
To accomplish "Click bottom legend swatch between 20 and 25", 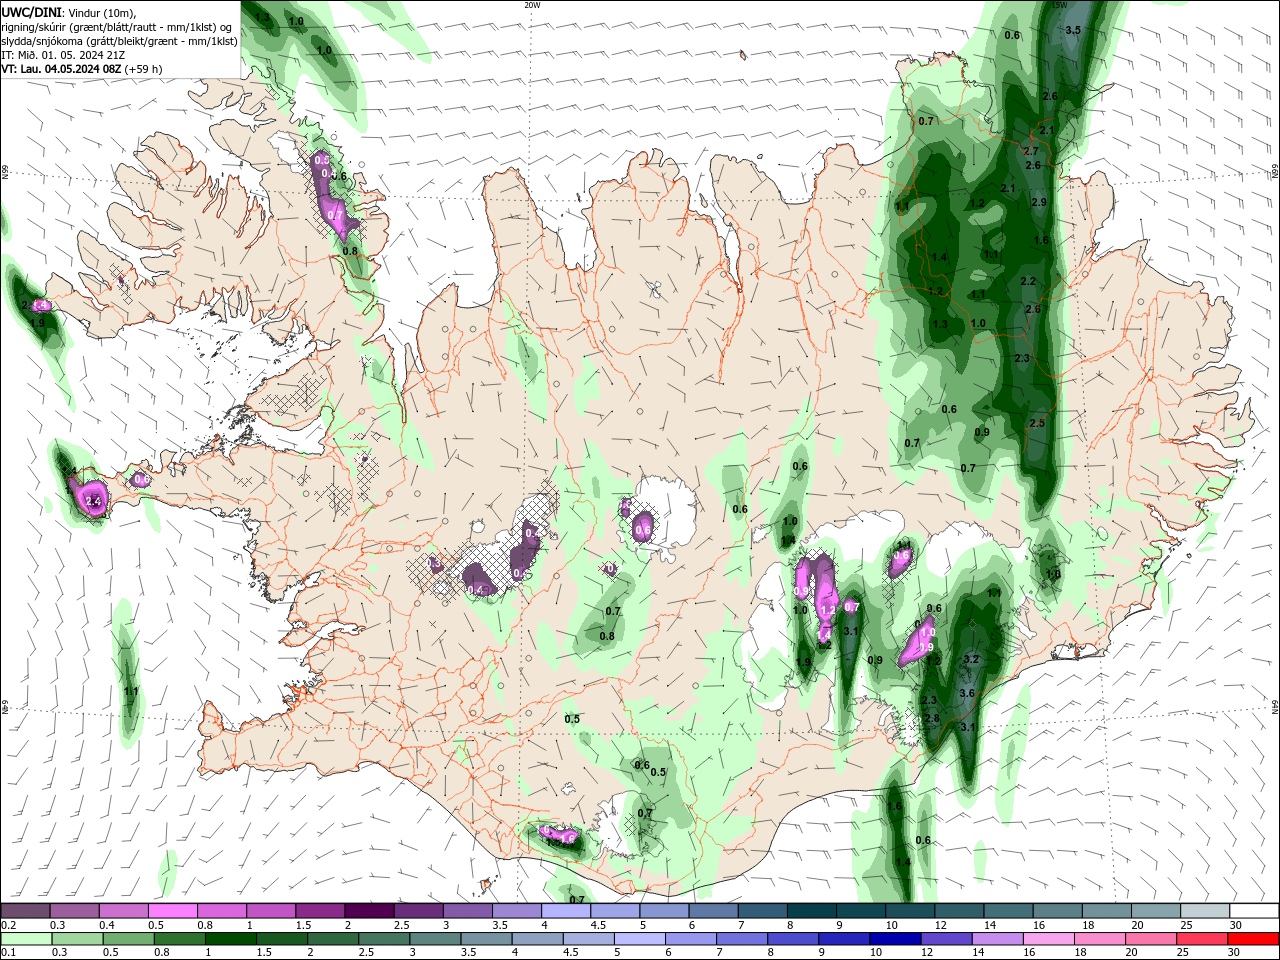I will 1150,940.
